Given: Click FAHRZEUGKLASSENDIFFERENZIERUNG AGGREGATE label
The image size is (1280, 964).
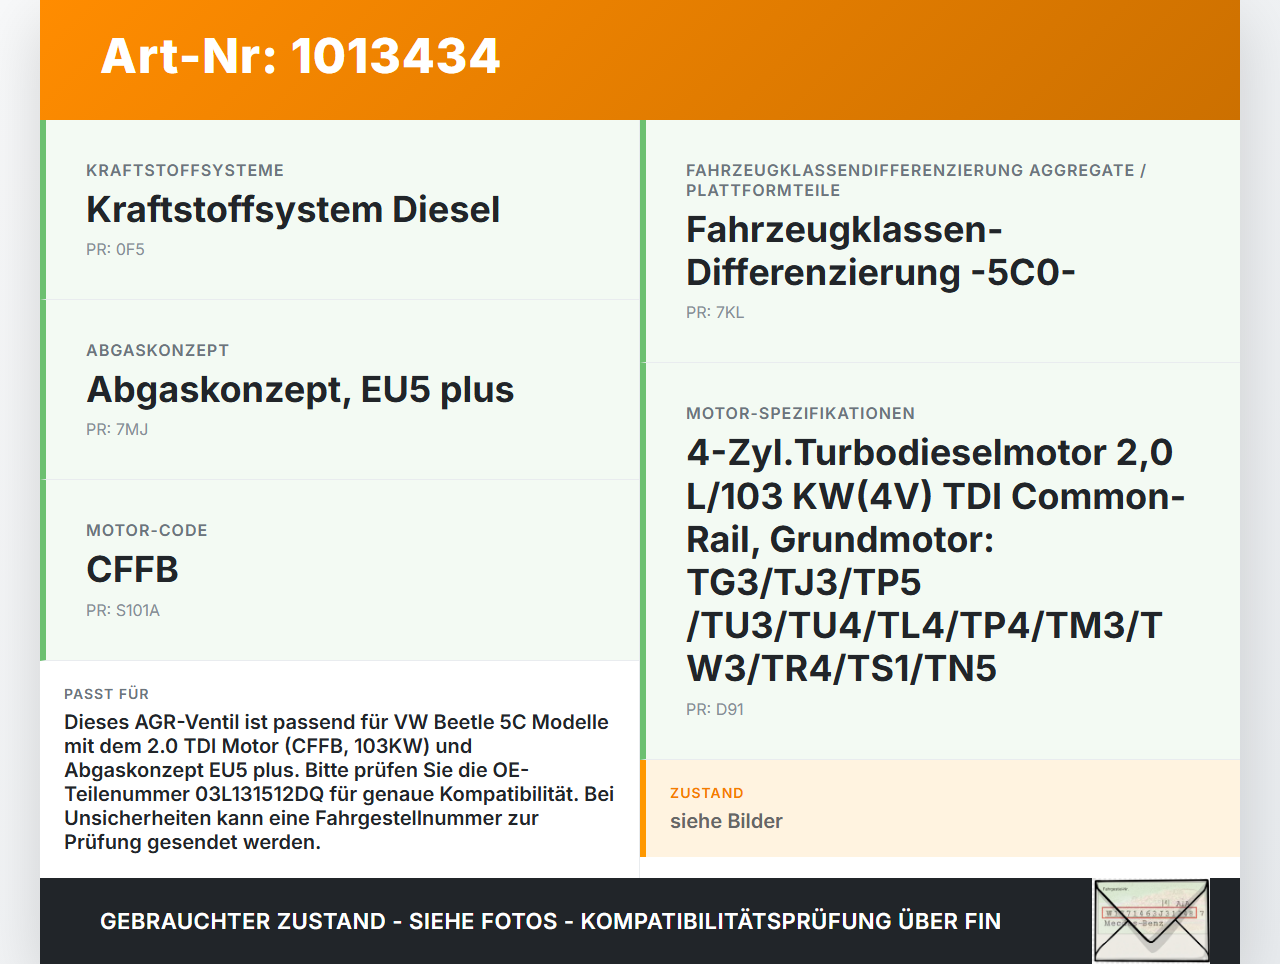Looking at the screenshot, I should tap(916, 180).
